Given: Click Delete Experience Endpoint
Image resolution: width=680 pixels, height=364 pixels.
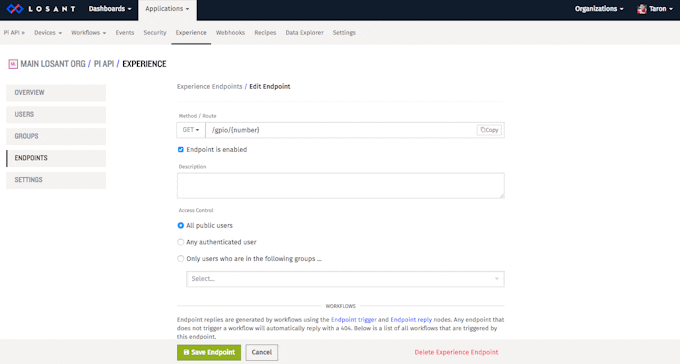Looking at the screenshot, I should point(456,352).
